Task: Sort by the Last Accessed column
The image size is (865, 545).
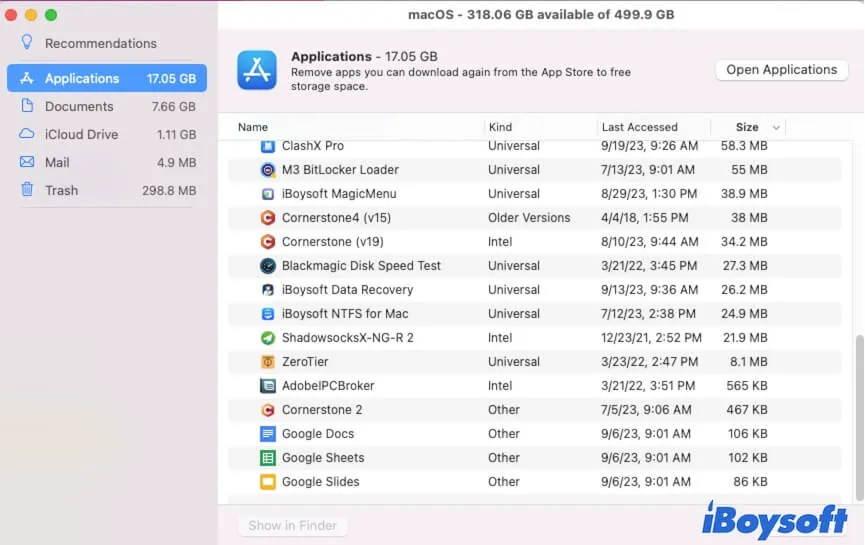Action: point(639,127)
